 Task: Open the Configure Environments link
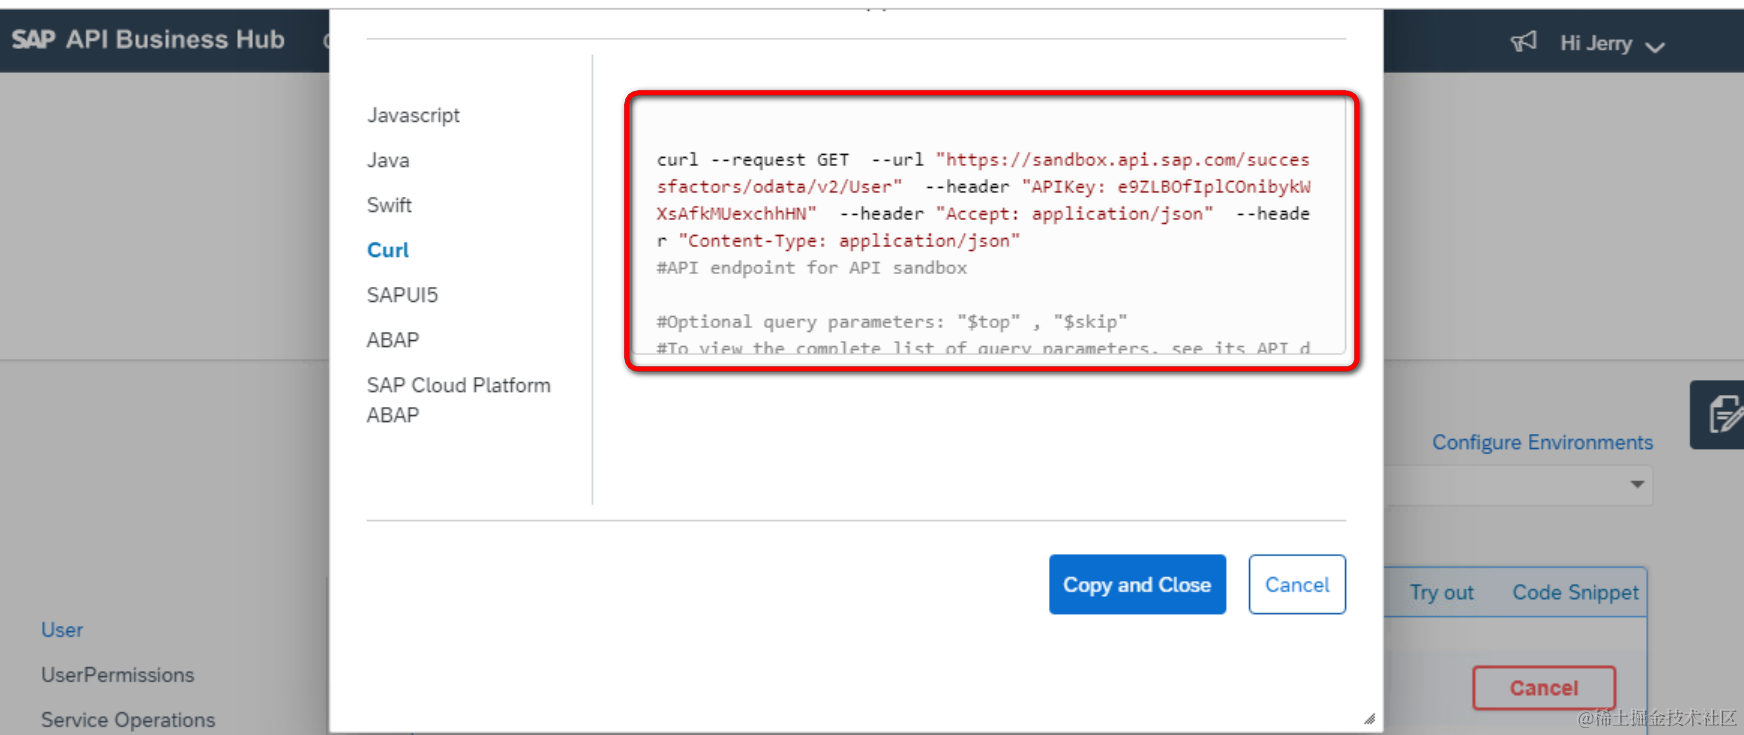click(x=1542, y=442)
